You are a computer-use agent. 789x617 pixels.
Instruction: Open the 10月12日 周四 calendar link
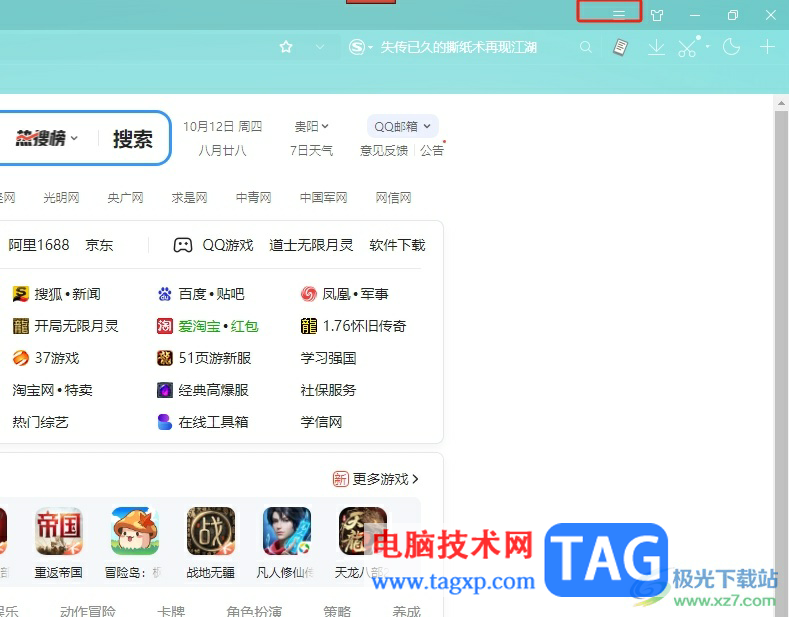(222, 126)
